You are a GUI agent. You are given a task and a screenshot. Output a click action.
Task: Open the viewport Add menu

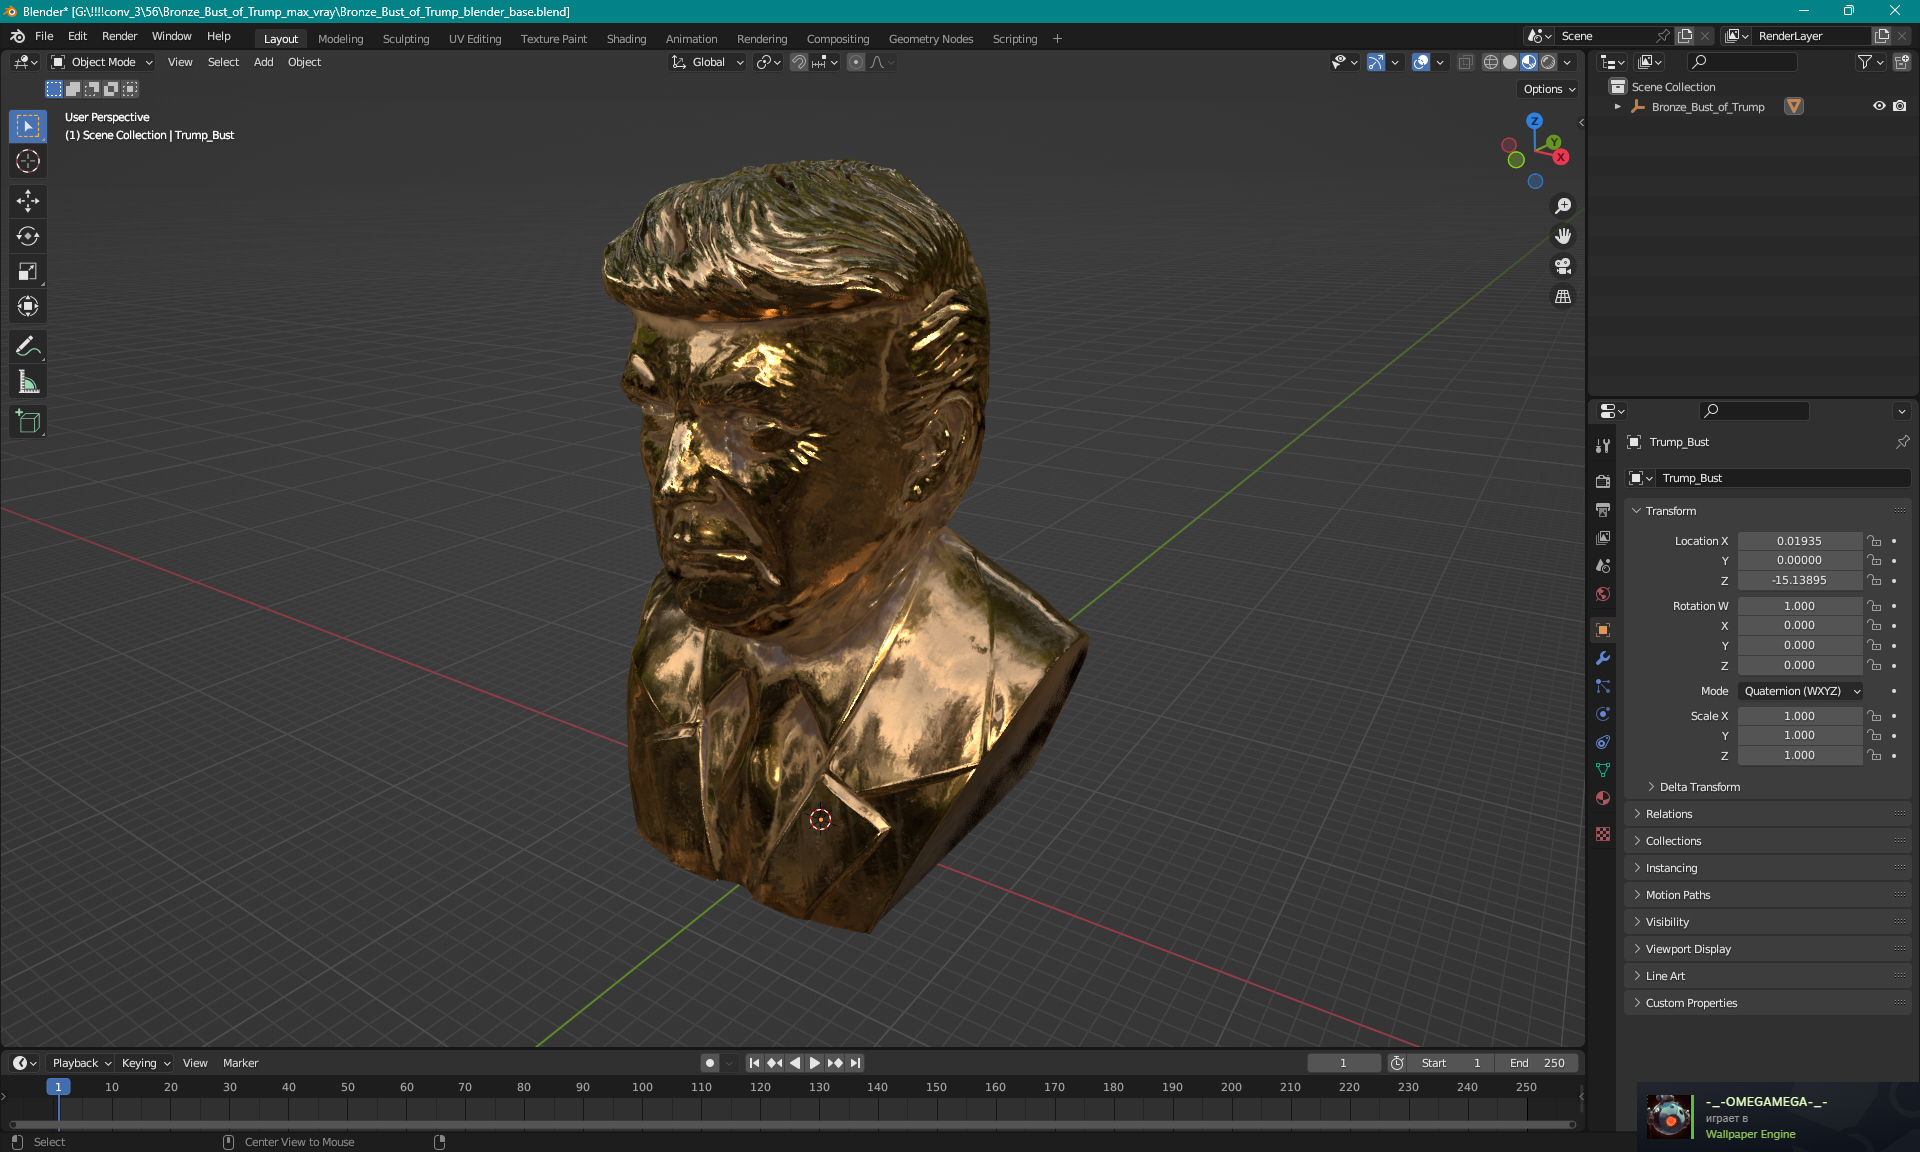pyautogui.click(x=263, y=62)
